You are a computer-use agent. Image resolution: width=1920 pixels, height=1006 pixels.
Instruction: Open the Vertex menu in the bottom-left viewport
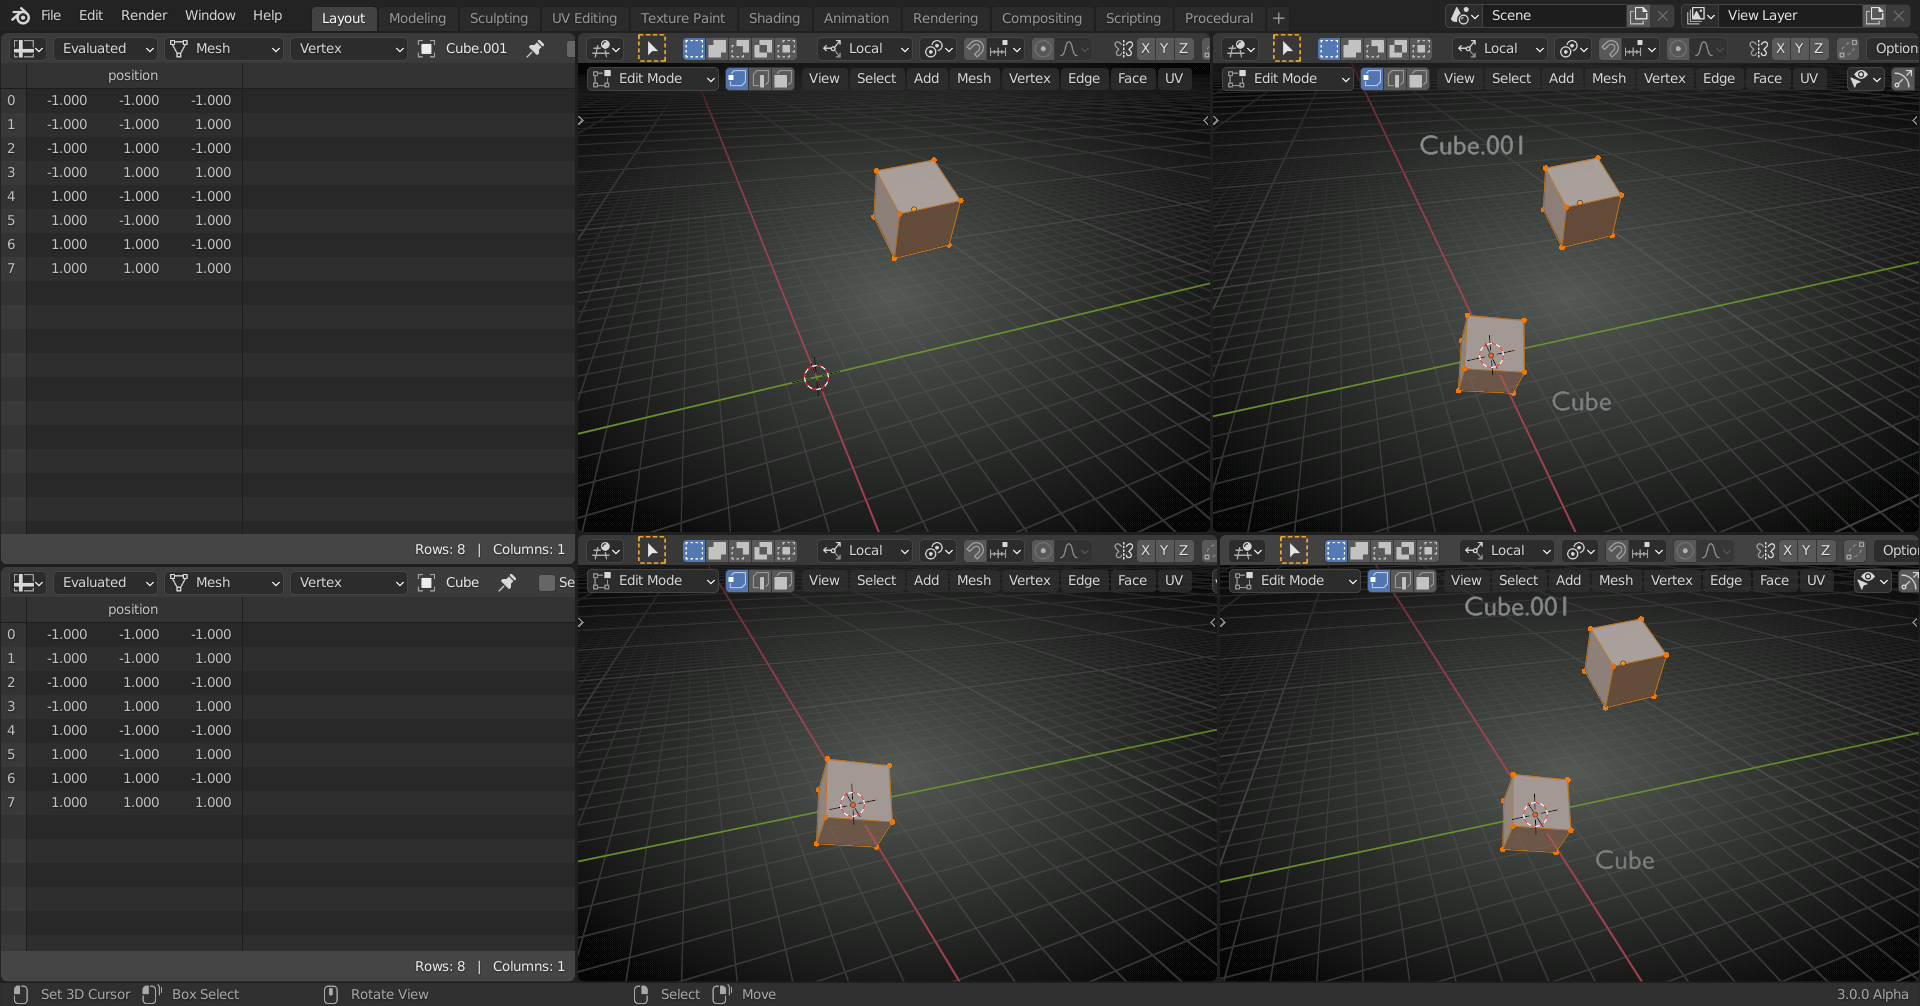[x=1030, y=580]
